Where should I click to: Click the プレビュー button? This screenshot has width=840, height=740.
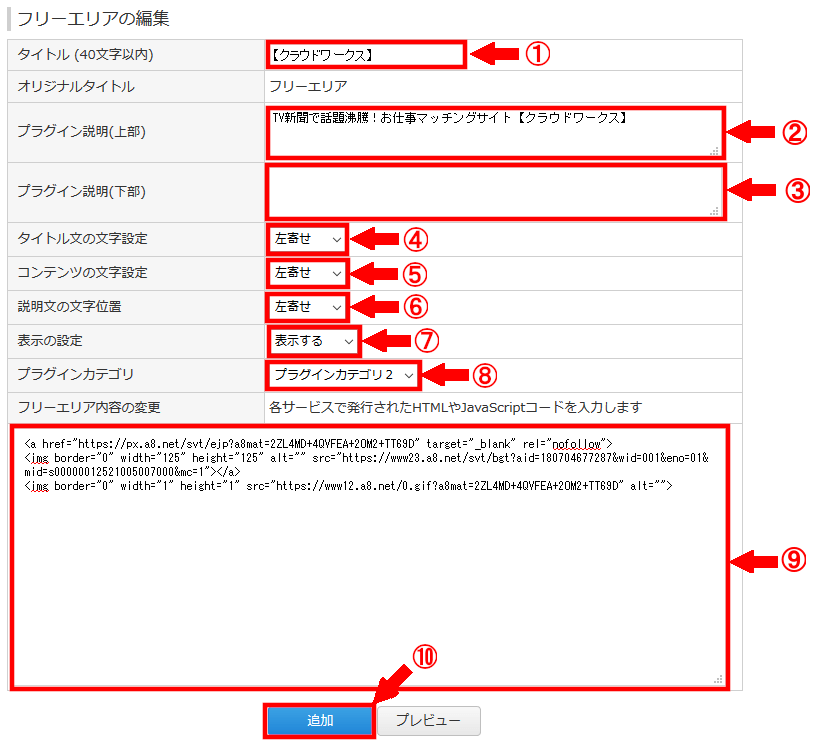coord(429,721)
